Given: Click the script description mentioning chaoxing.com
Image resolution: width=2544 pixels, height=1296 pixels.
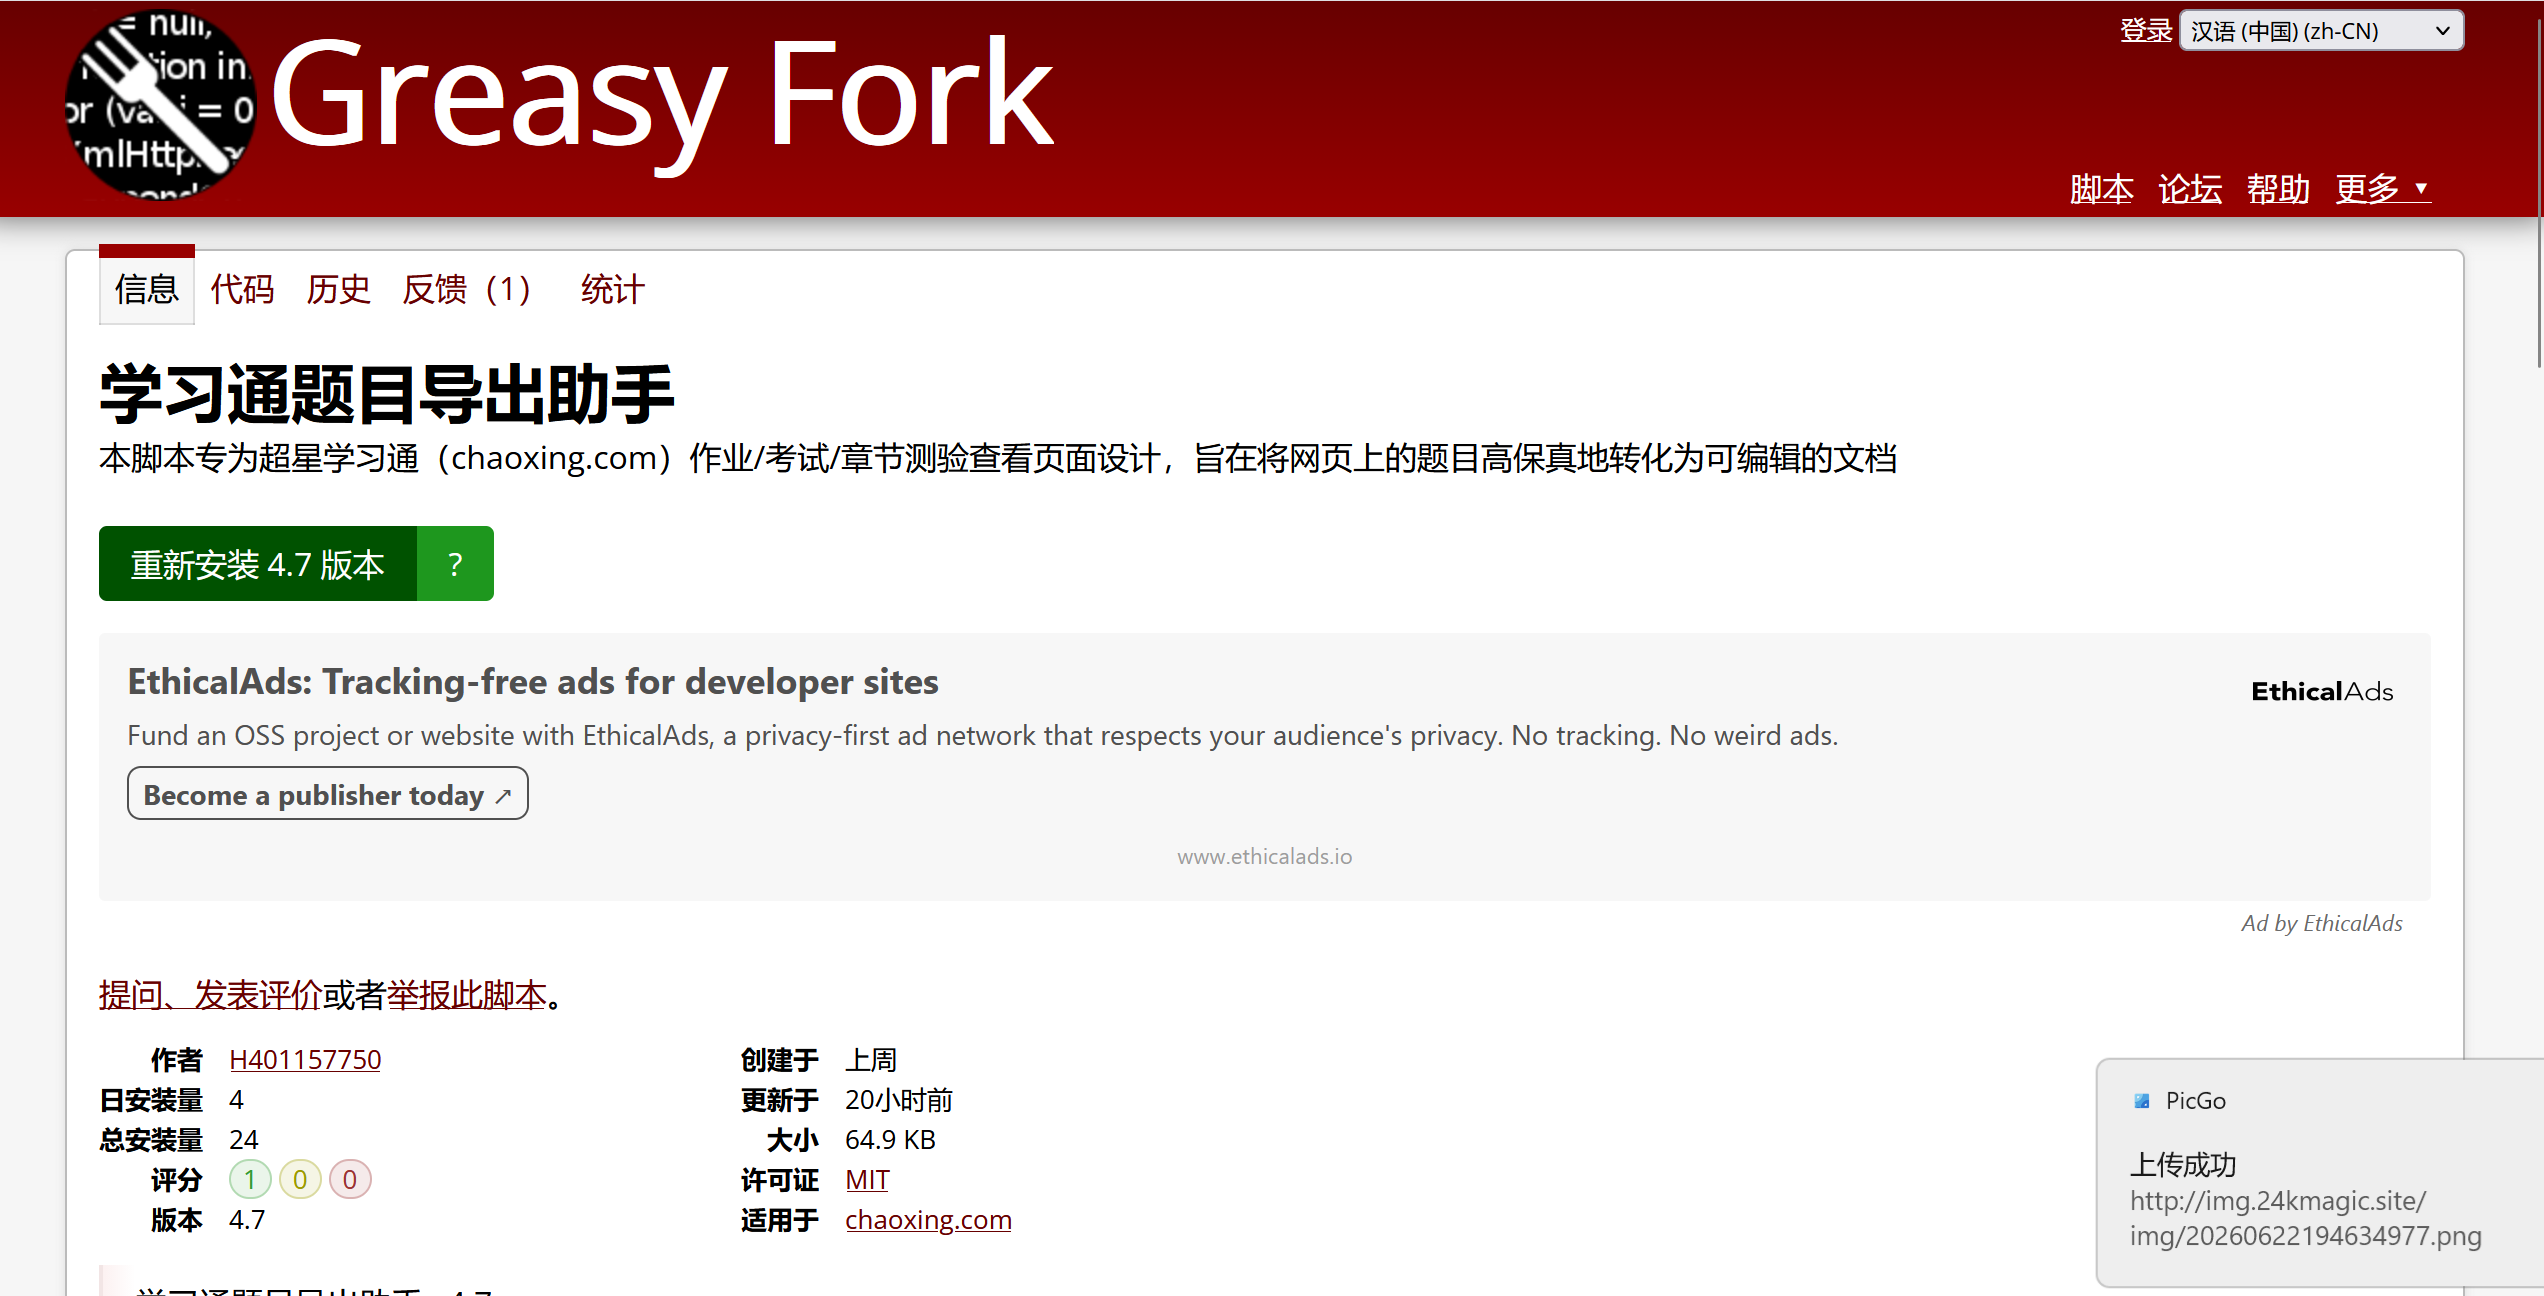Looking at the screenshot, I should [x=998, y=458].
